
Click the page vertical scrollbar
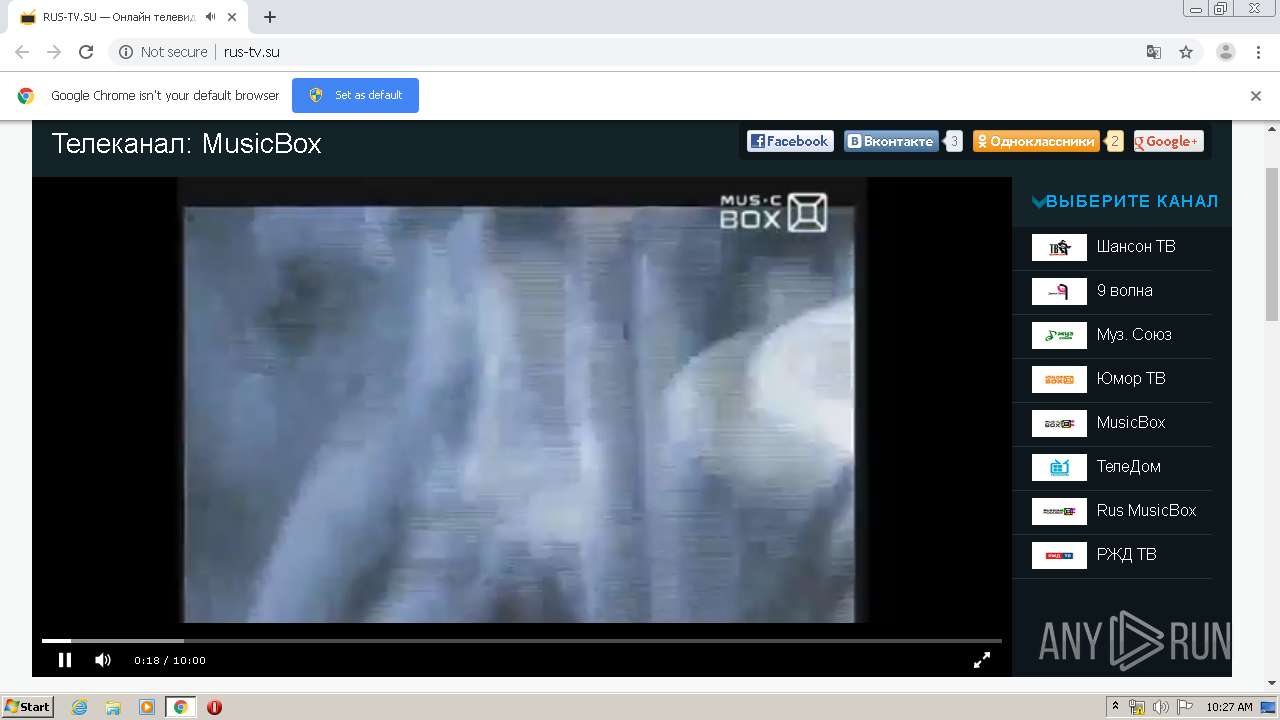coord(1272,244)
